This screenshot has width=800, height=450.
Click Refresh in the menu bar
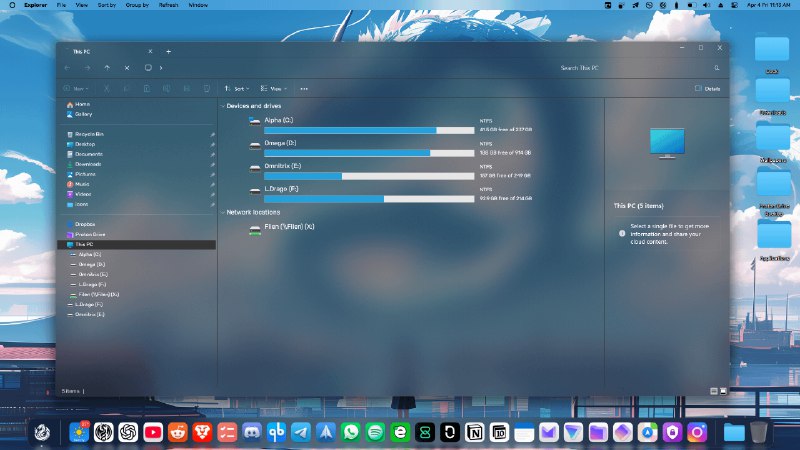click(168, 5)
